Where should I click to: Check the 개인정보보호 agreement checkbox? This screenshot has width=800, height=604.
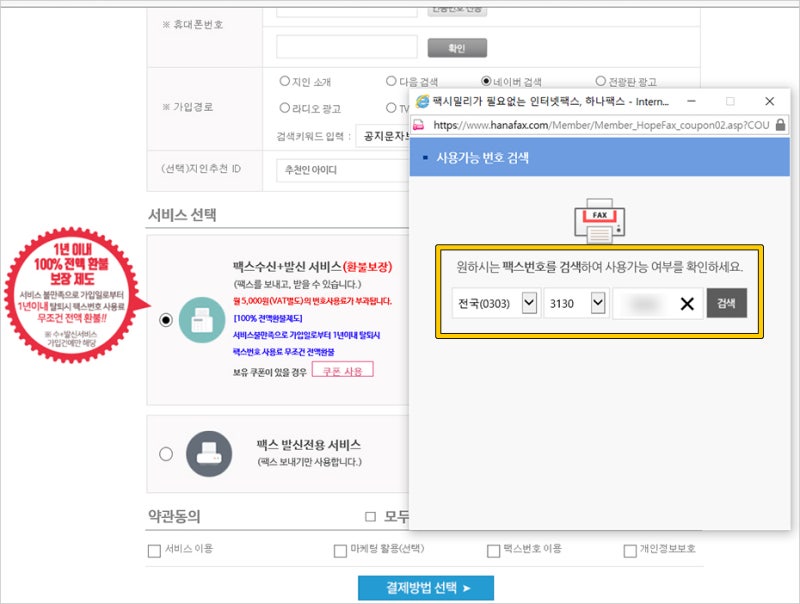(x=629, y=551)
